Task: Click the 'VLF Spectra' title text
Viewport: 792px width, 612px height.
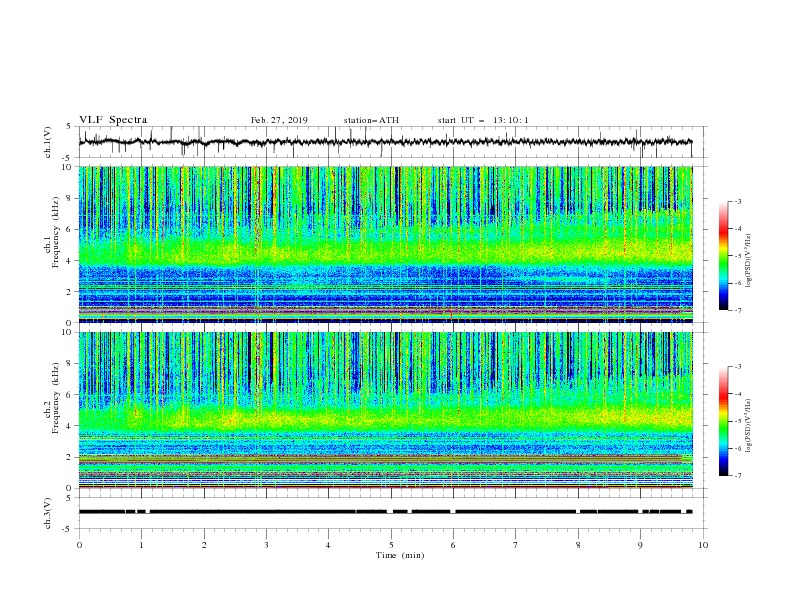Action: (113, 120)
